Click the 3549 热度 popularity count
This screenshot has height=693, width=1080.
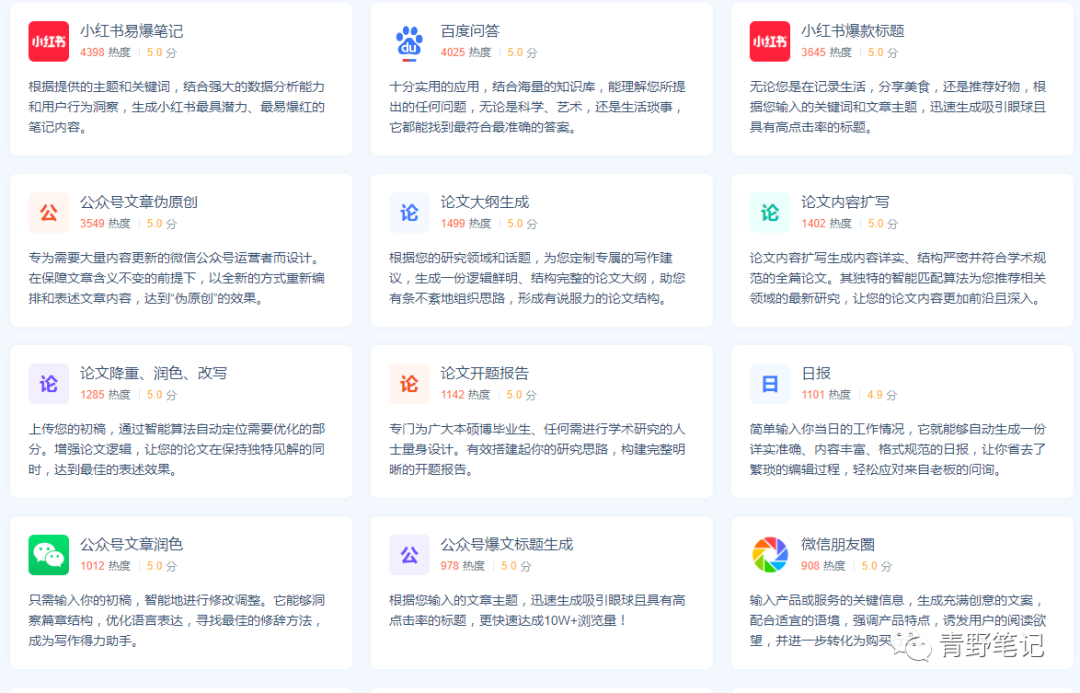(105, 223)
